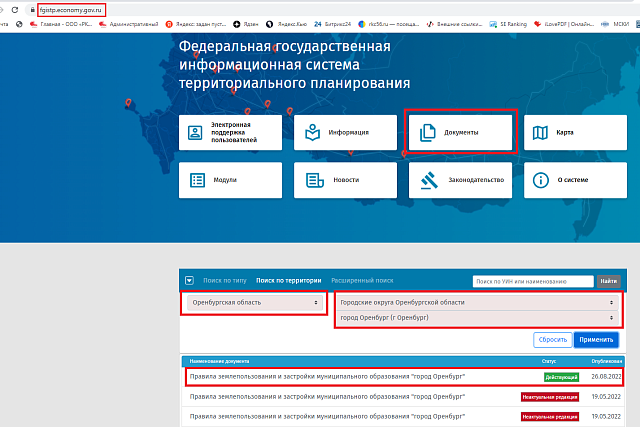Click the fgistp.economy.gov.ru address field
640x427 pixels.
click(x=71, y=10)
